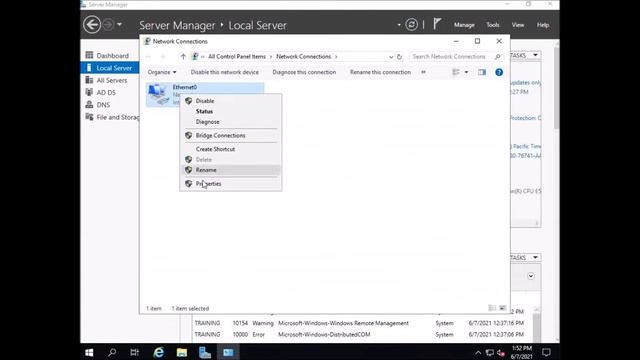Viewport: 640px width, 360px height.
Task: Open view options dropdown arrow
Action: click(466, 72)
